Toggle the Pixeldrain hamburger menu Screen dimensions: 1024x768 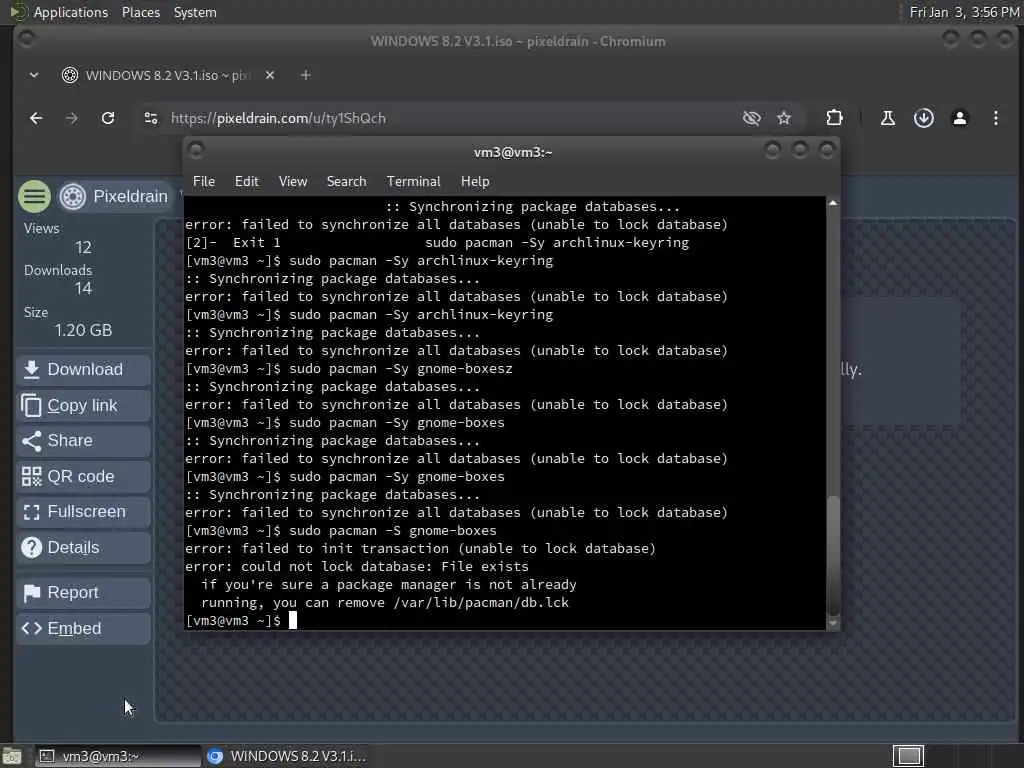click(34, 196)
